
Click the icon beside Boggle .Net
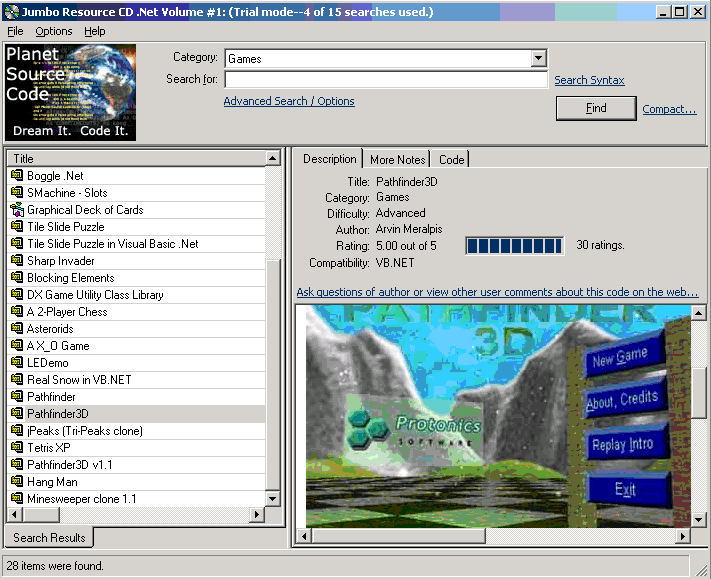pyautogui.click(x=17, y=175)
